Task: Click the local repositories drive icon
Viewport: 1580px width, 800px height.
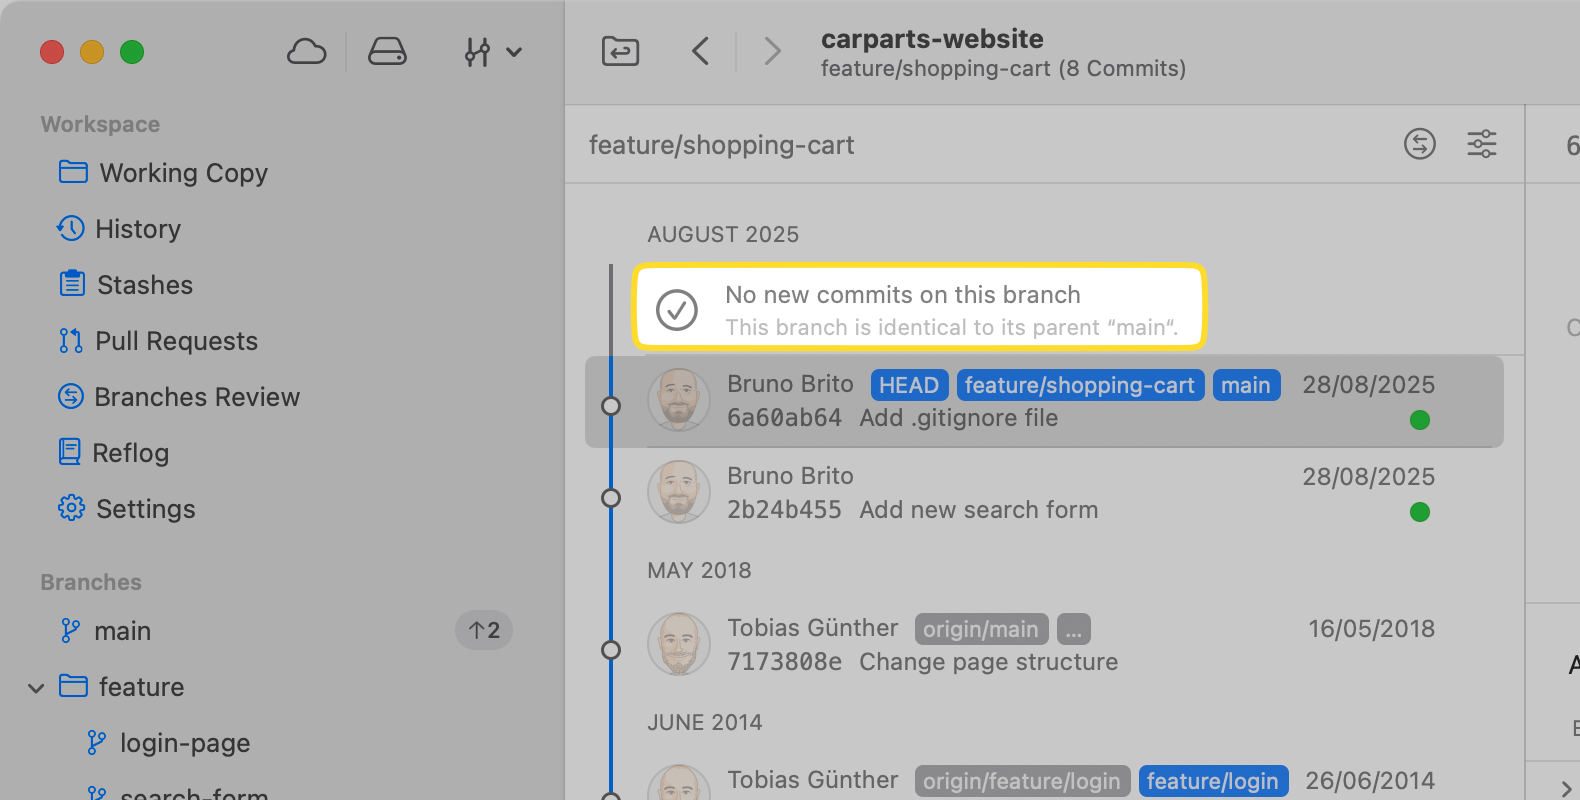Action: click(387, 52)
